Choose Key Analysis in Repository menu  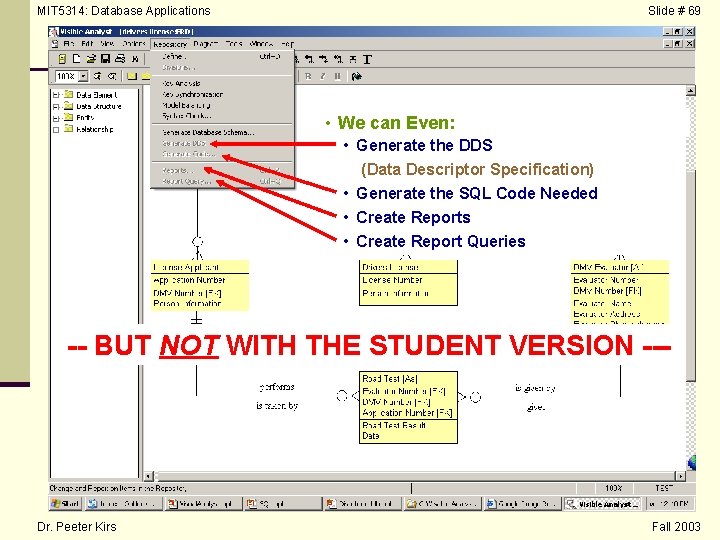(222, 83)
